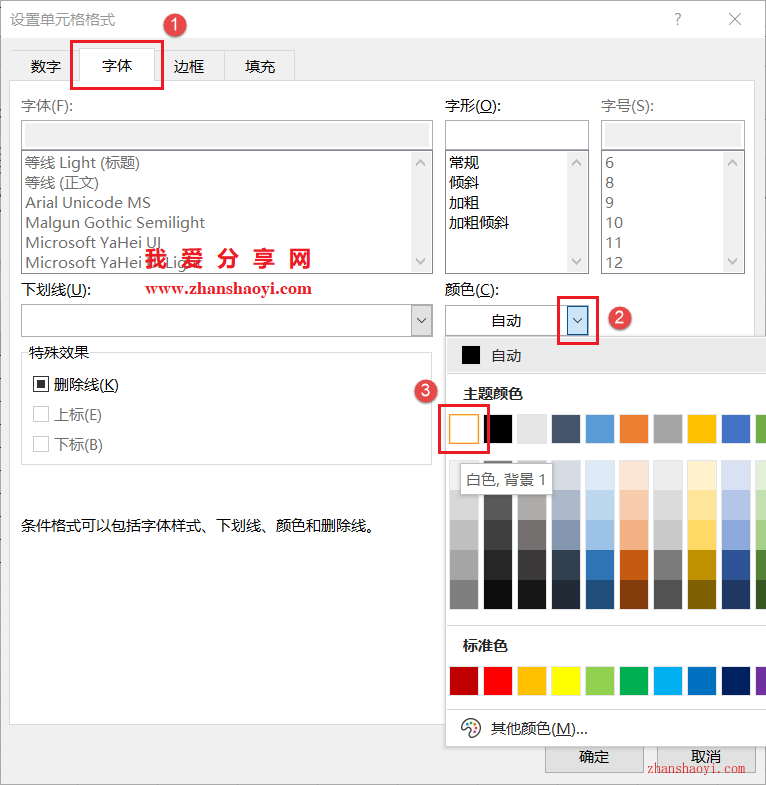The image size is (766, 785).
Task: Click the 字号 size input field
Action: (x=672, y=135)
